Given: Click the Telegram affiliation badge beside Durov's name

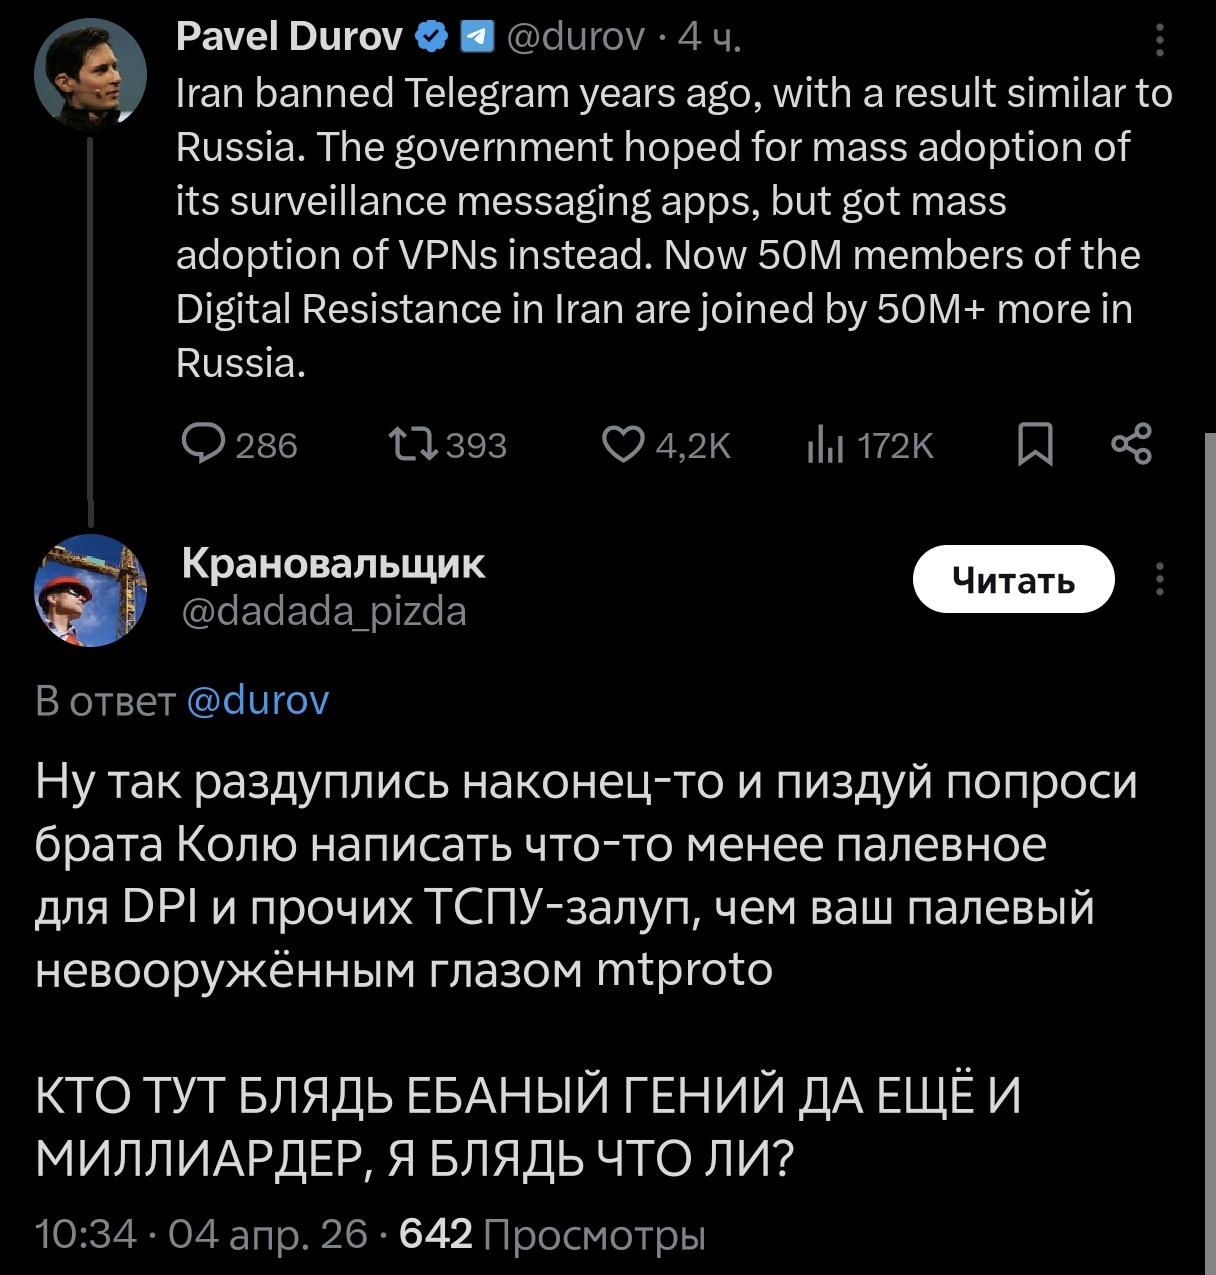Looking at the screenshot, I should coord(477,38).
